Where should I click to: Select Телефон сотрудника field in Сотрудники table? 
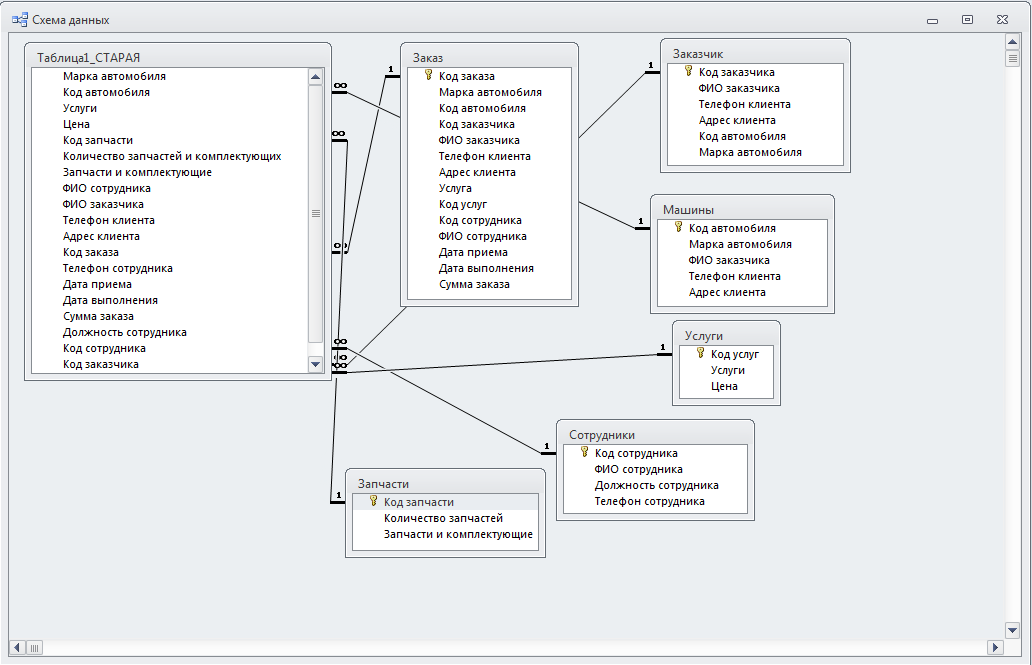tap(650, 502)
